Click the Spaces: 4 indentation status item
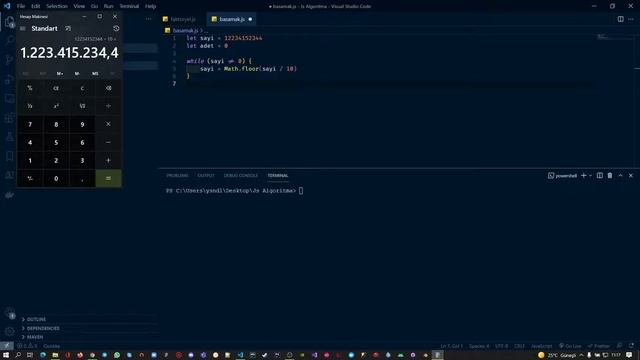The width and height of the screenshot is (640, 360). pyautogui.click(x=479, y=346)
